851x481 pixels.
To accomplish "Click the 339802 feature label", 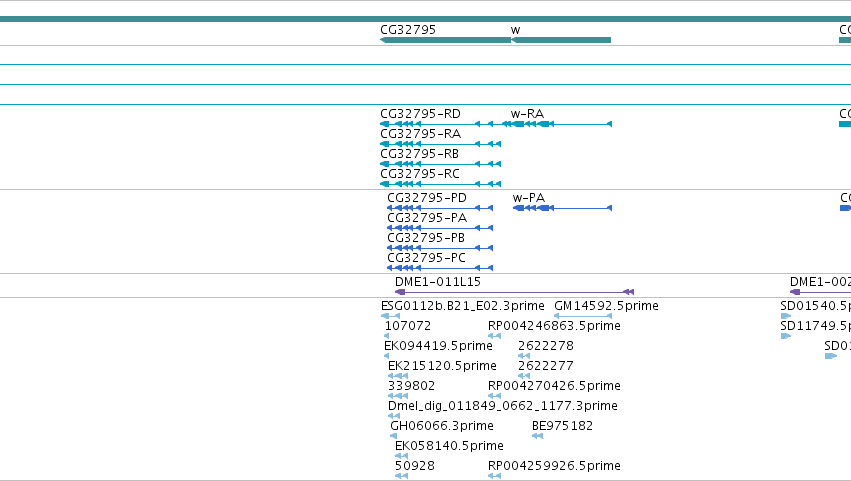I will click(x=411, y=386).
